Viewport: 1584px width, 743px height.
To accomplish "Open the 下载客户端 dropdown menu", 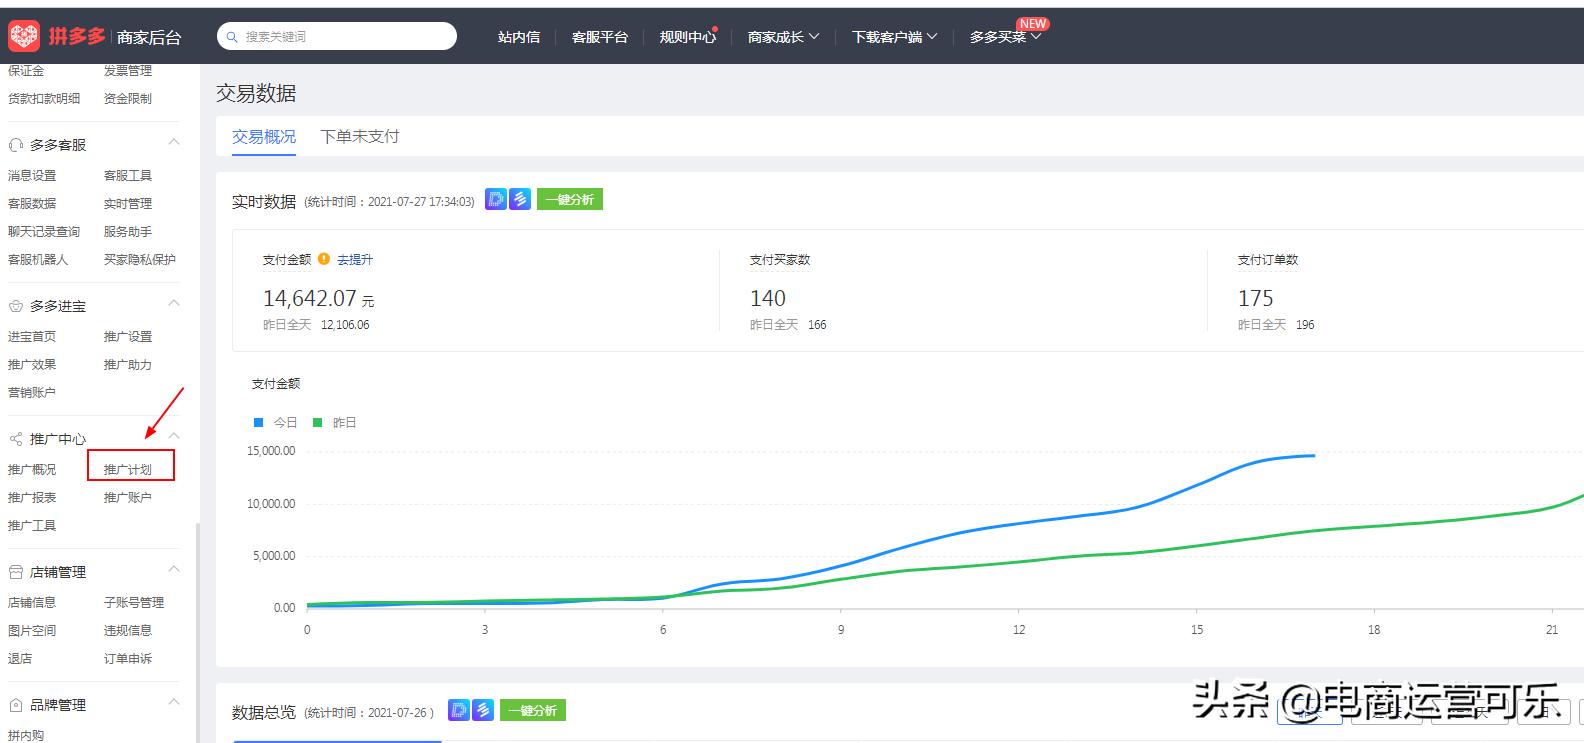I will point(894,37).
